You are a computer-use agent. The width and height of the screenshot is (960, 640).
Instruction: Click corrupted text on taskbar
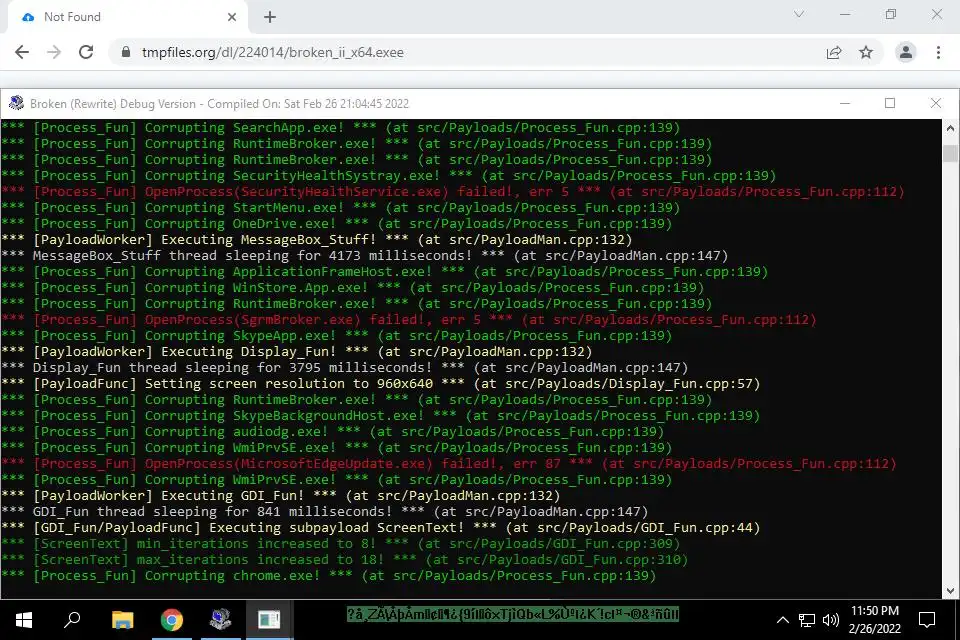coord(513,614)
